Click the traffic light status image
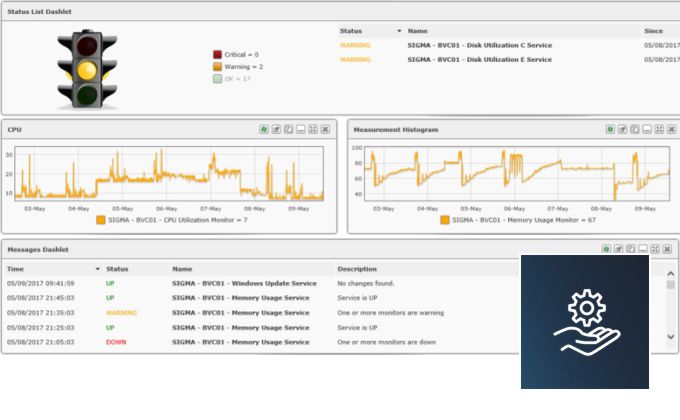Screen dimensions: 680x420 tap(87, 69)
